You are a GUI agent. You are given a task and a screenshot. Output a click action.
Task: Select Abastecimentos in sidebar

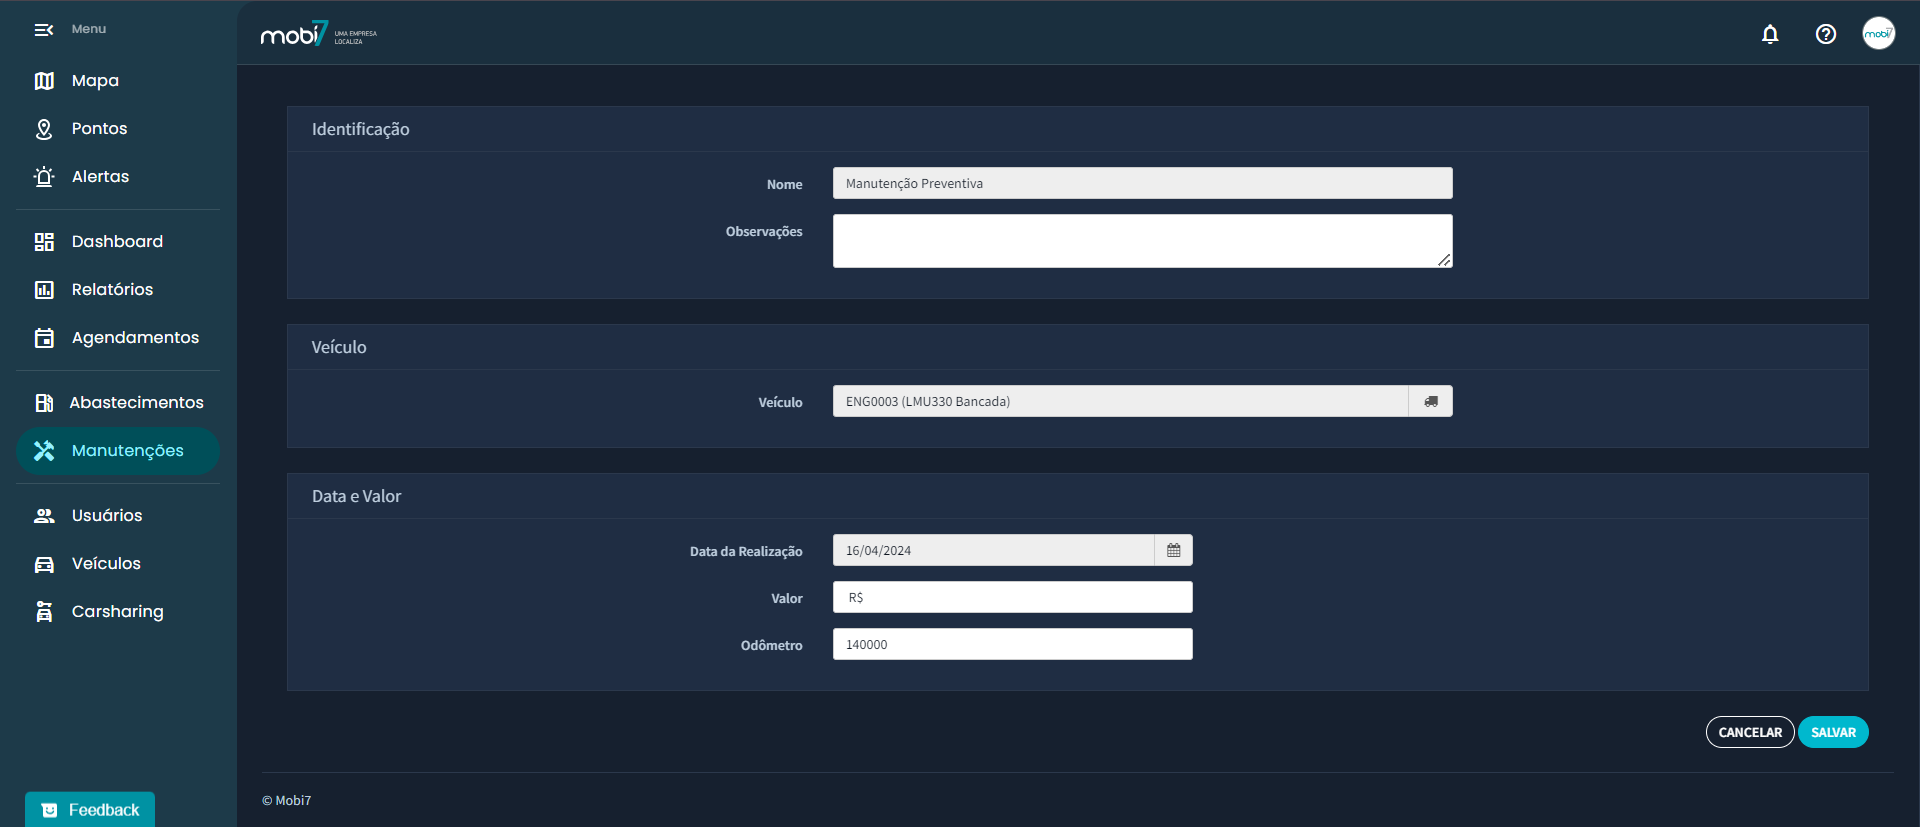(x=136, y=403)
